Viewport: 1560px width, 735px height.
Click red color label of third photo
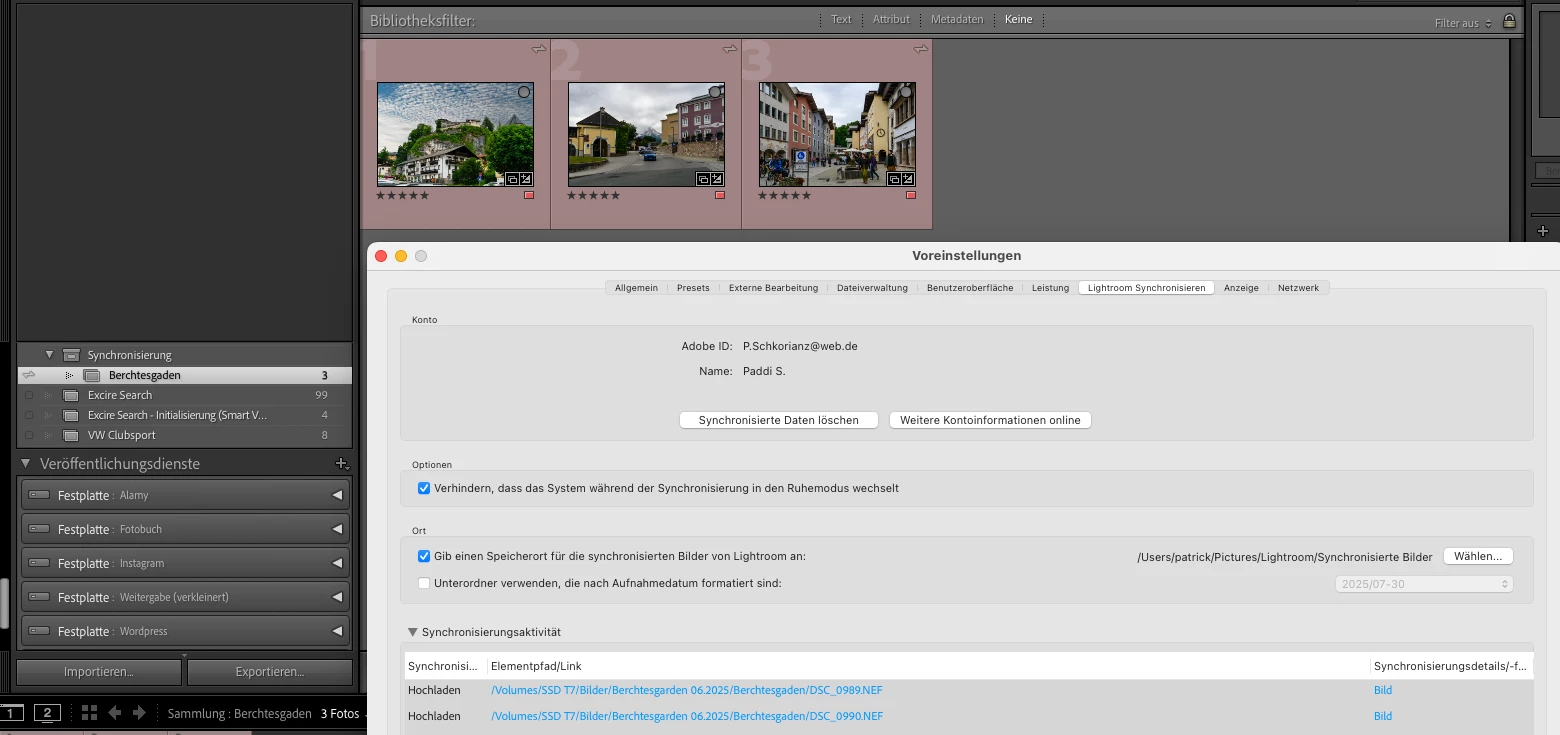[911, 195]
